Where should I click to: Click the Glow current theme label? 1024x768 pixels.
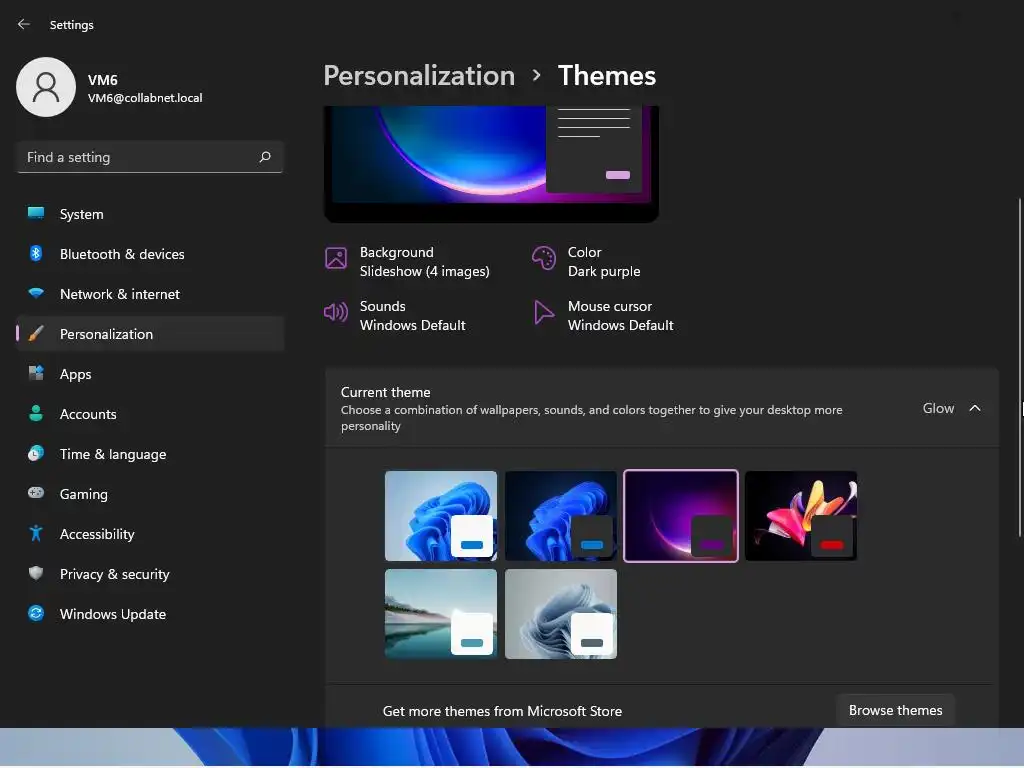point(938,408)
